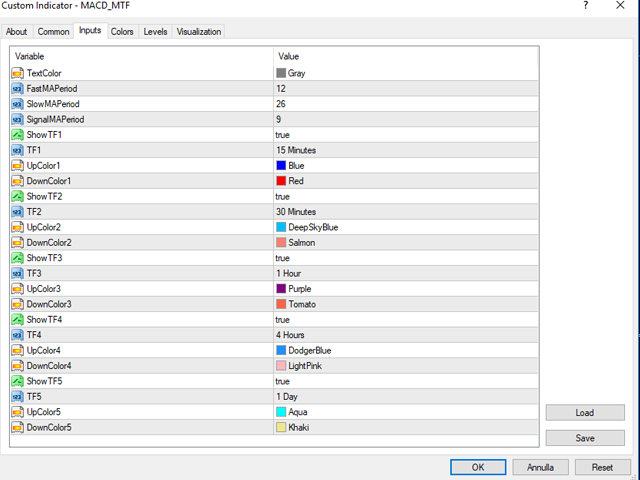
Task: Go to the Visualization tab
Action: click(x=199, y=31)
